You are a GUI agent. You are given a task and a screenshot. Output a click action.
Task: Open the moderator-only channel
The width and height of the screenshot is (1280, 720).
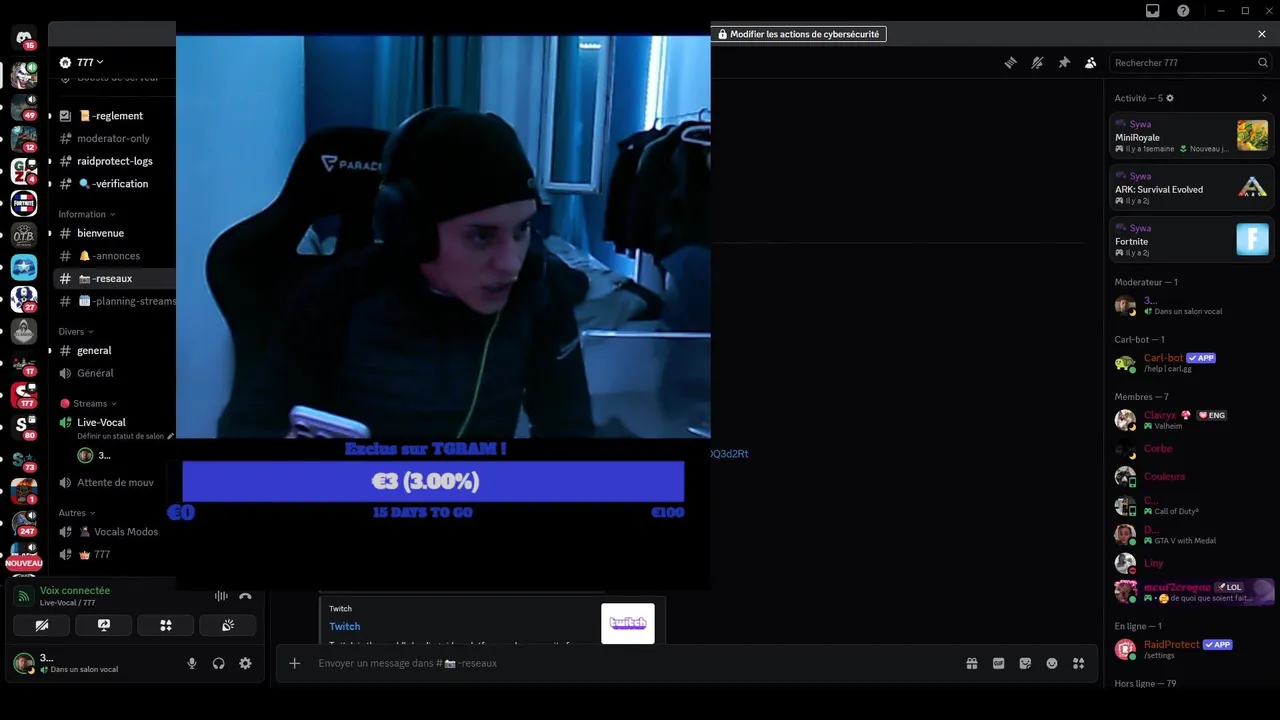point(114,138)
